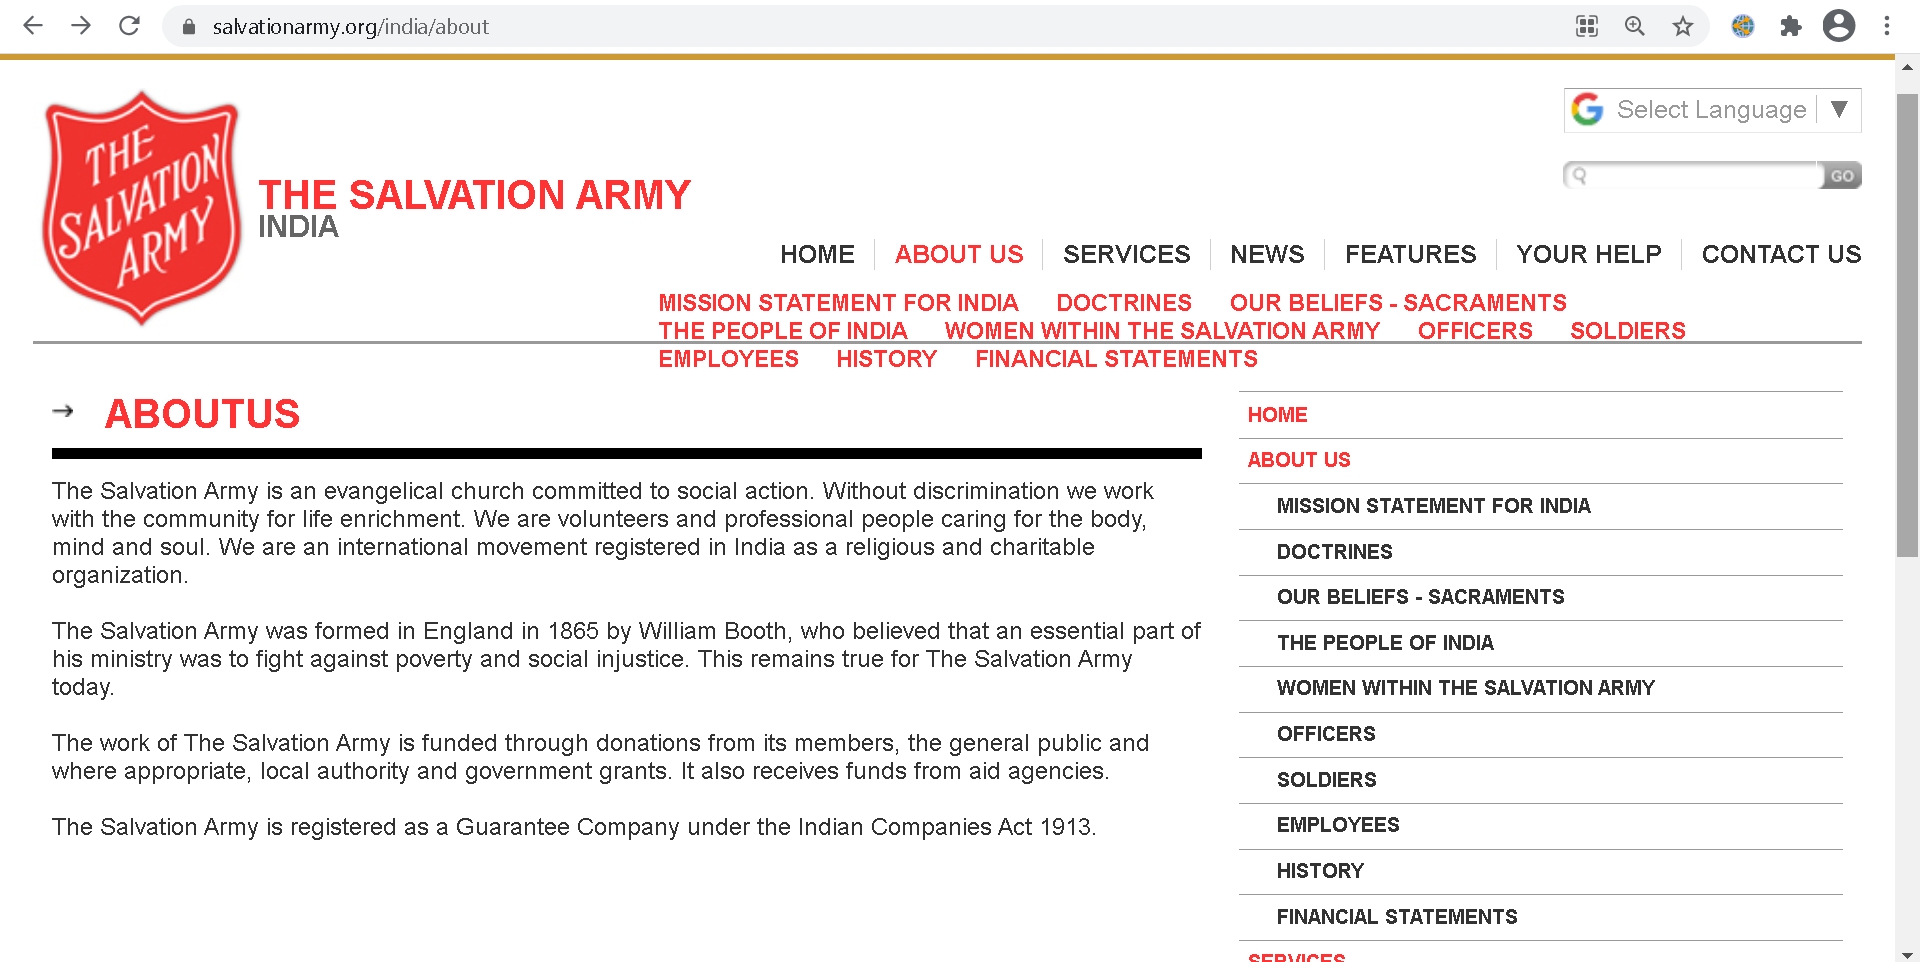
Task: Select sidebar MISSION STATEMENT FOR INDIA
Action: click(1433, 506)
